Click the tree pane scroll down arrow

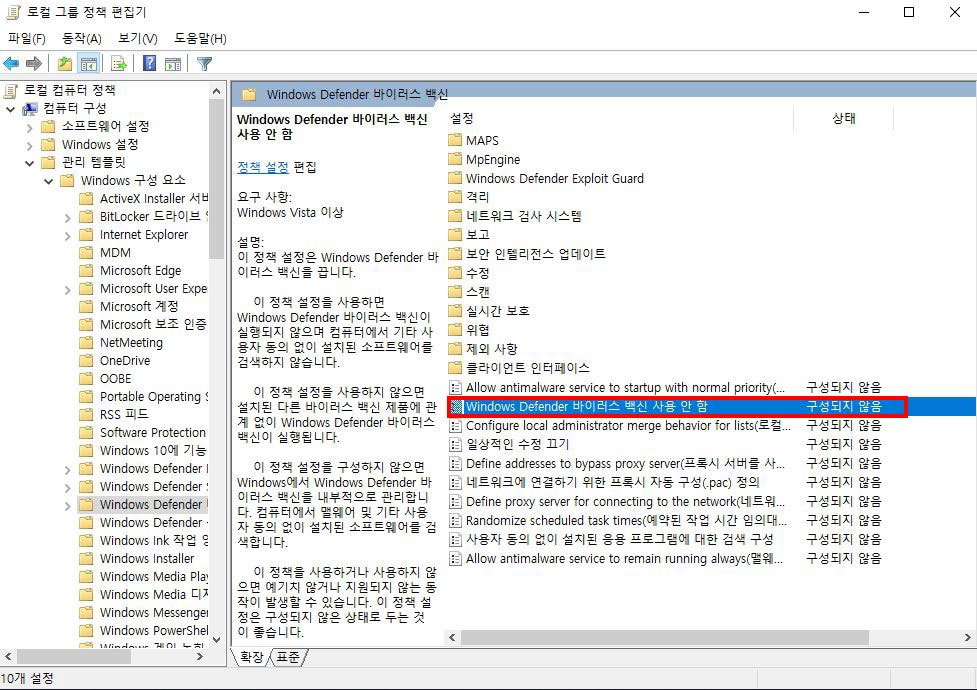click(216, 640)
